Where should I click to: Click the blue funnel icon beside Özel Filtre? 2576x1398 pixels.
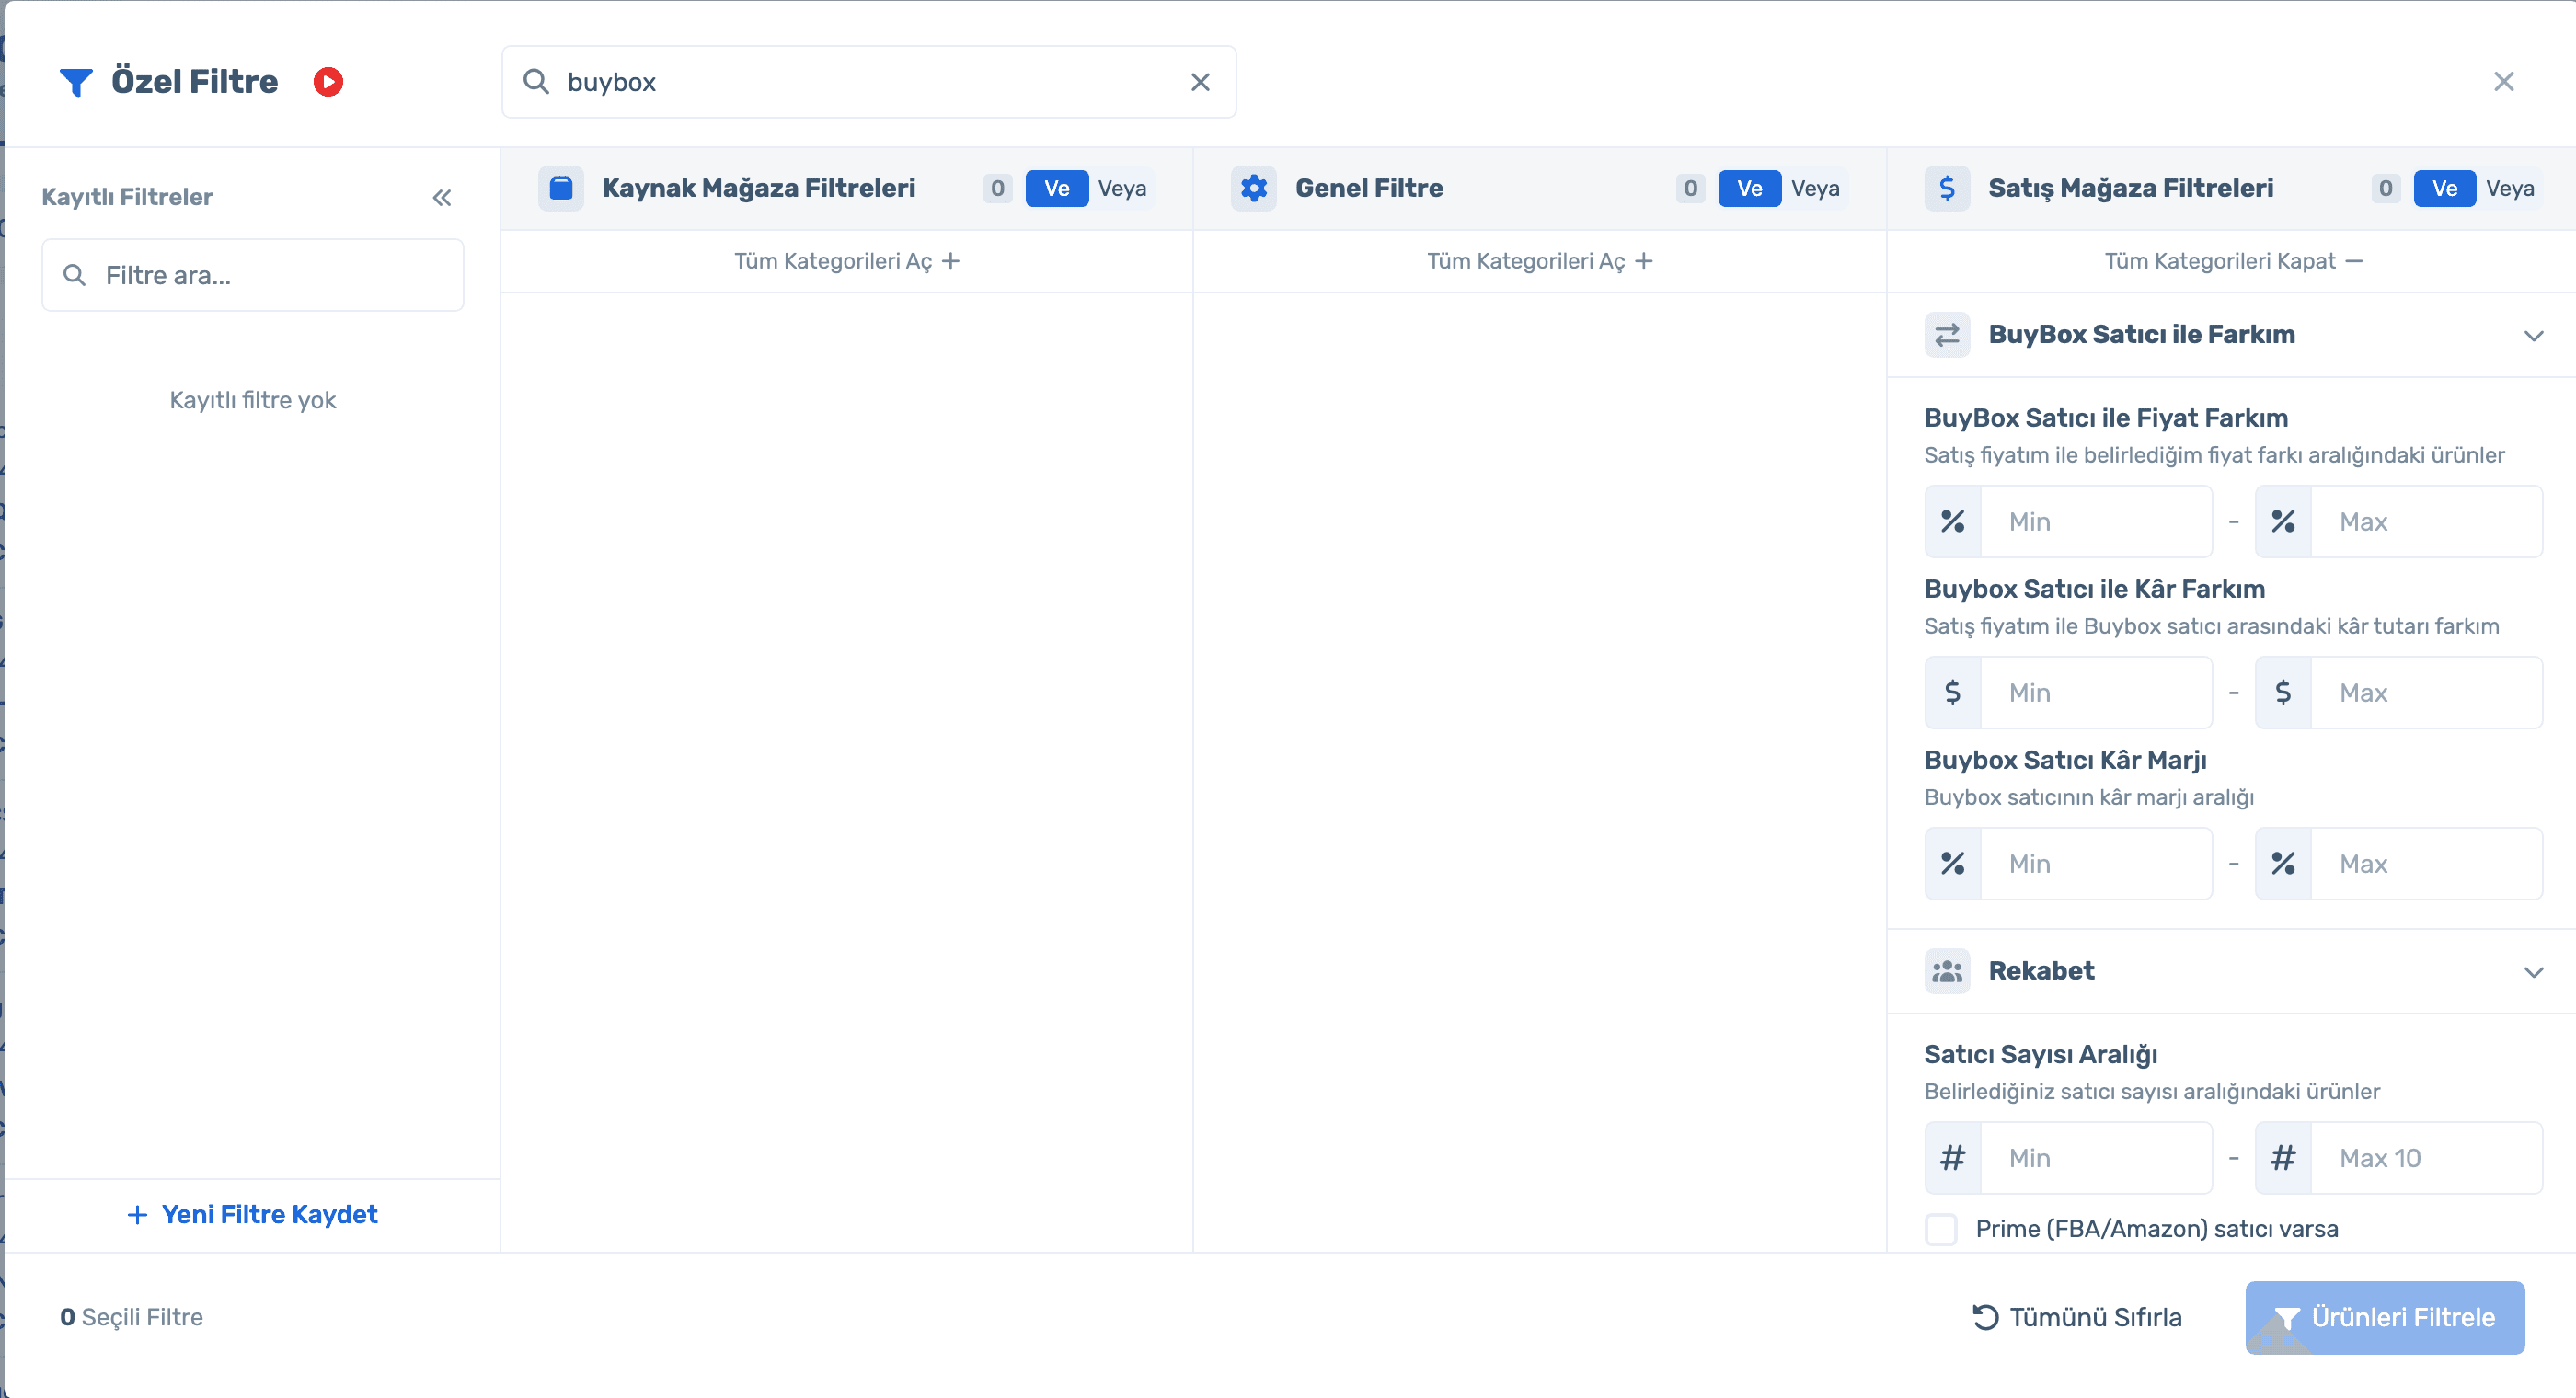(76, 82)
